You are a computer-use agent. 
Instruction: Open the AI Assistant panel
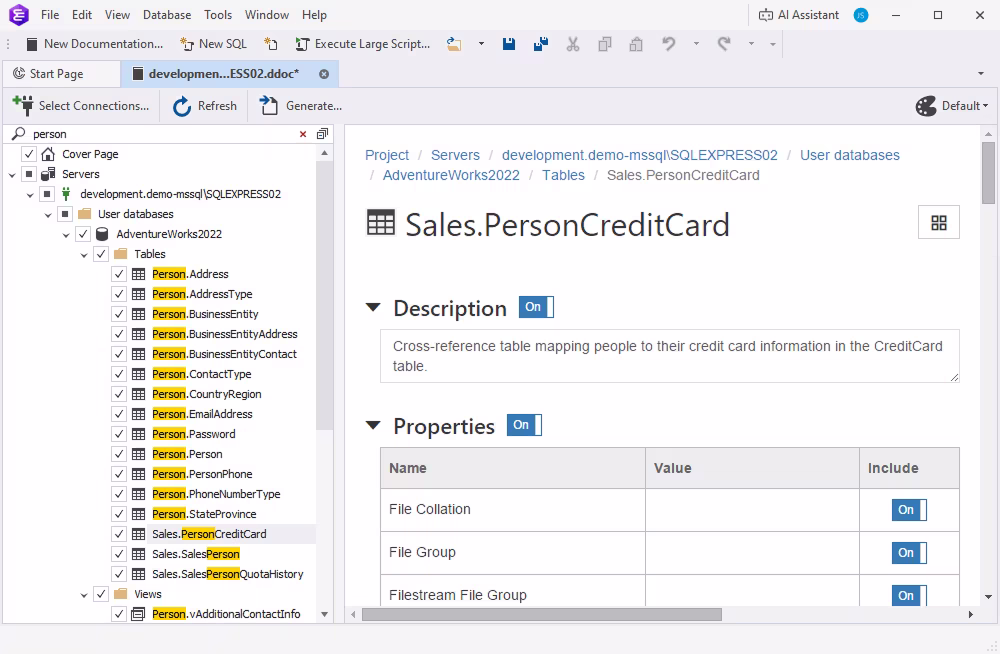798,15
